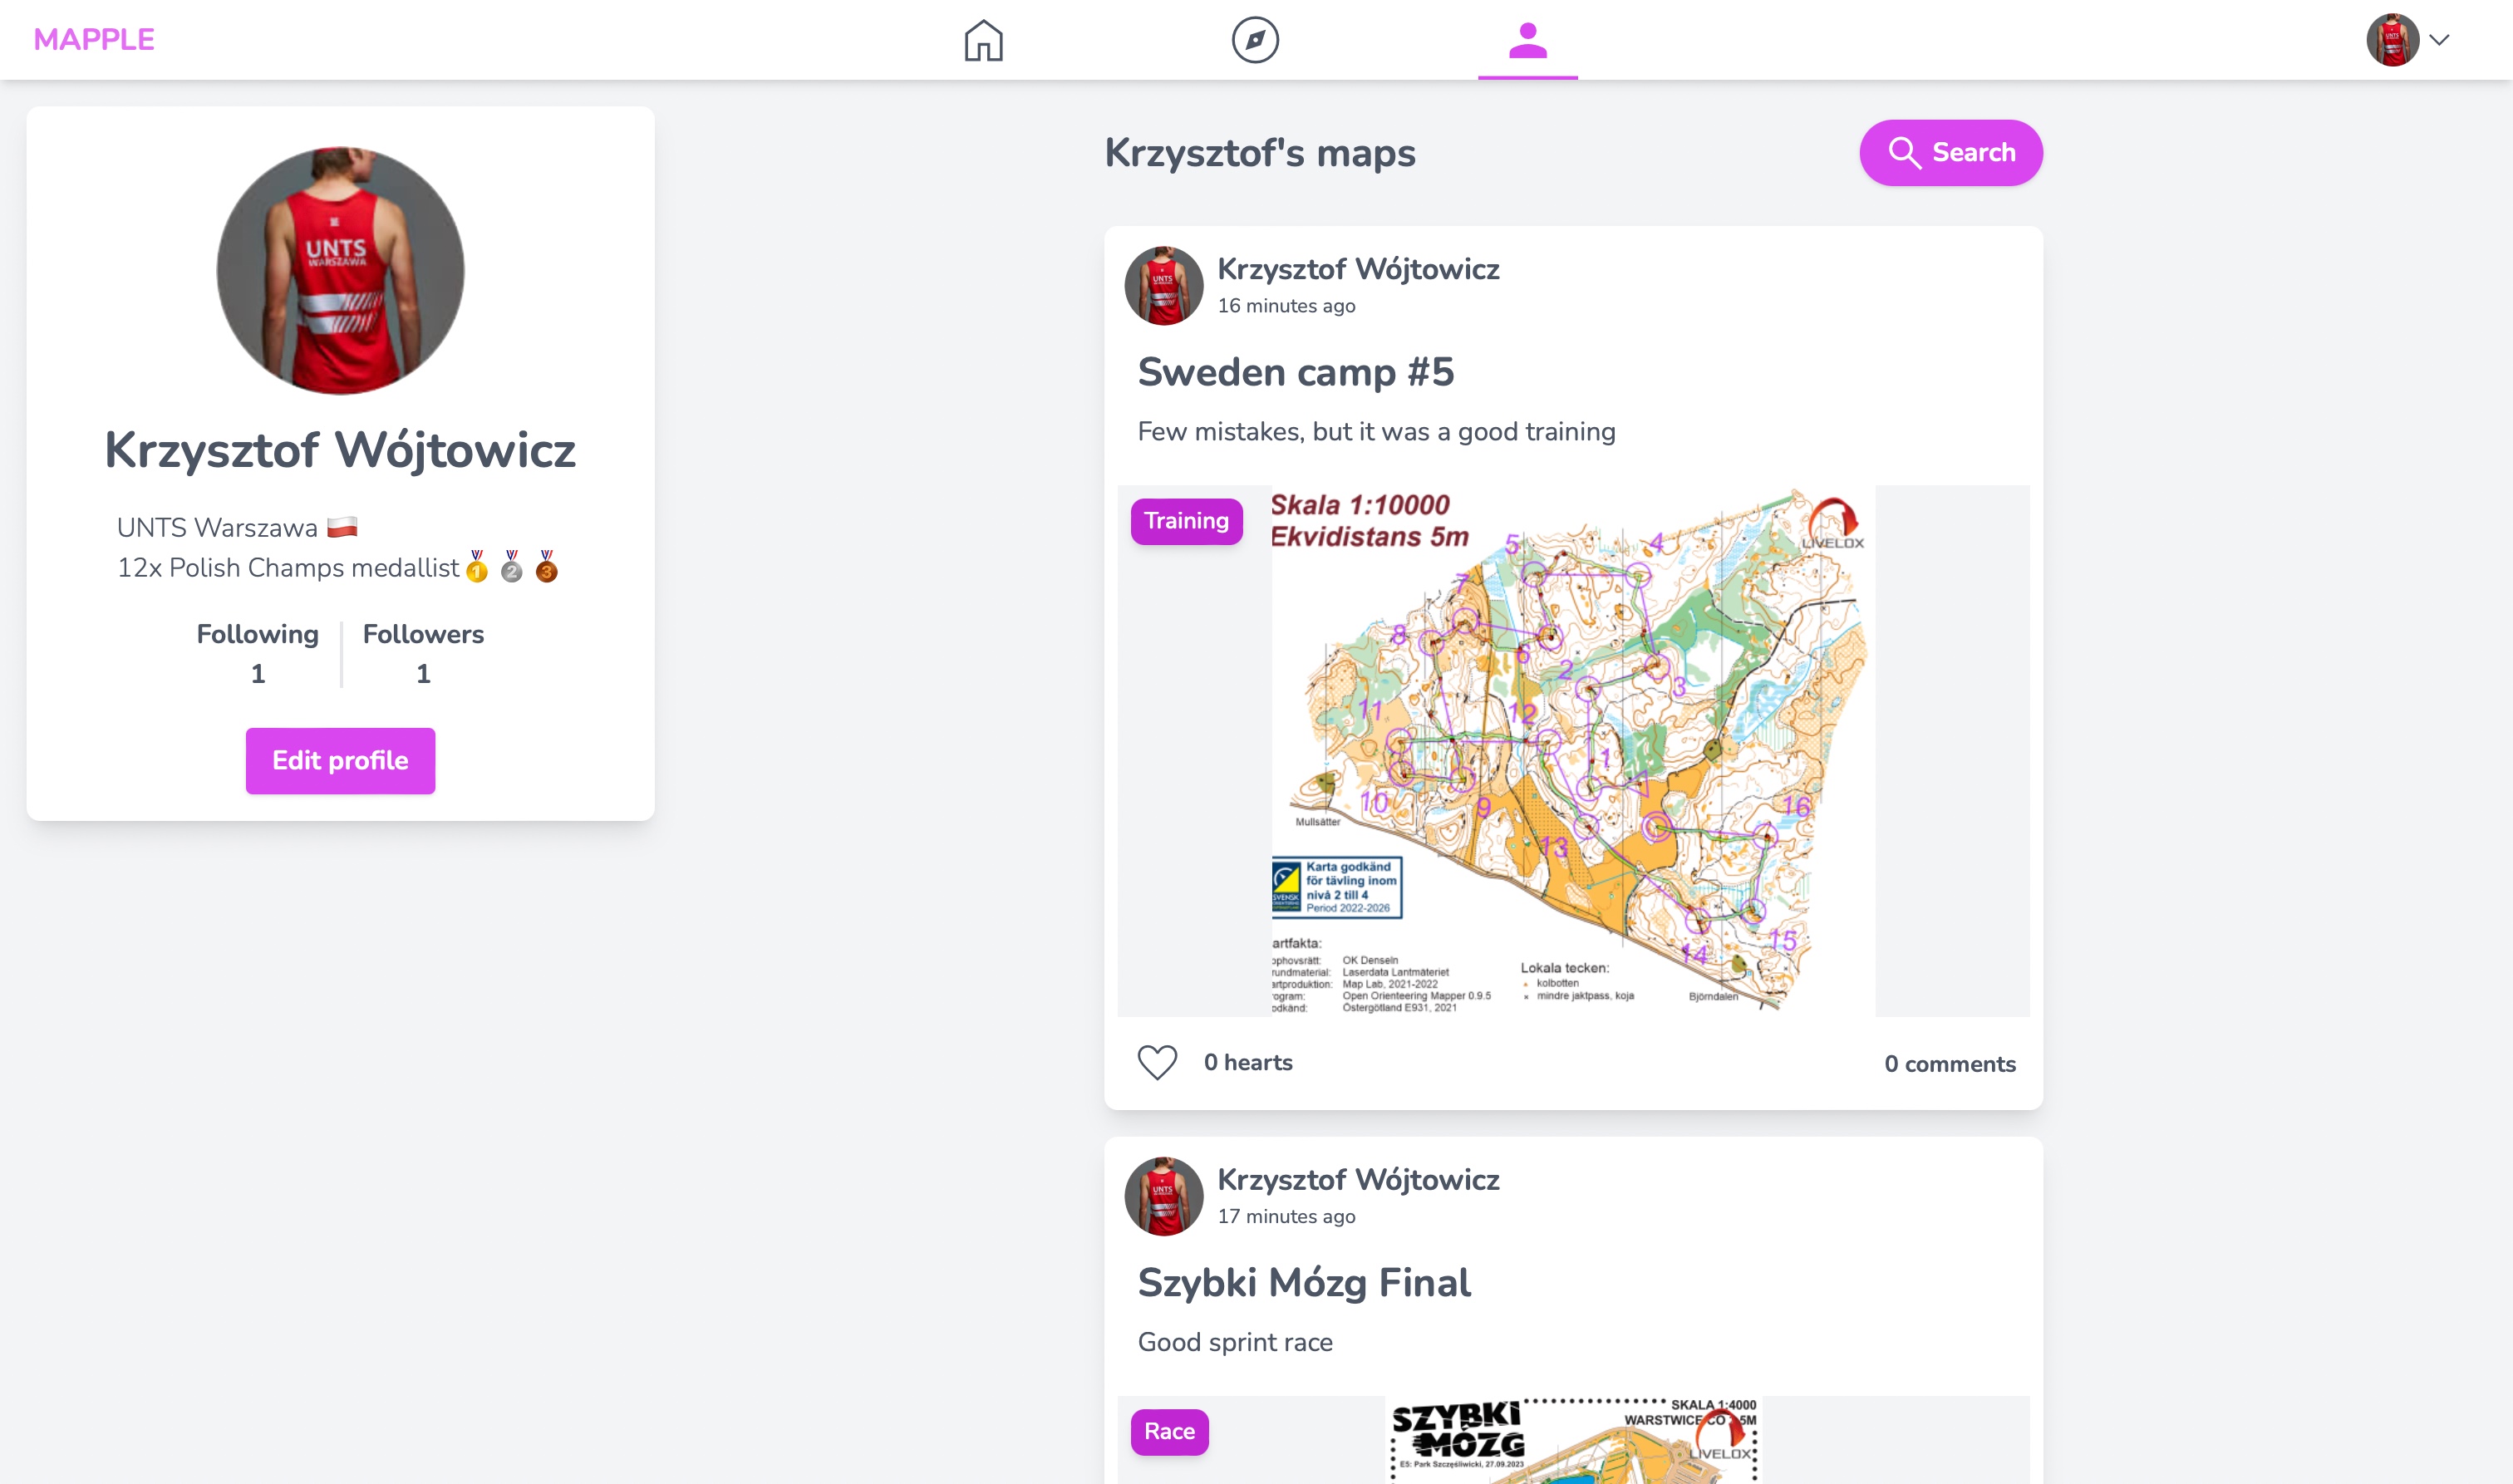Click '17 minutes ago' timestamp

point(1286,1217)
